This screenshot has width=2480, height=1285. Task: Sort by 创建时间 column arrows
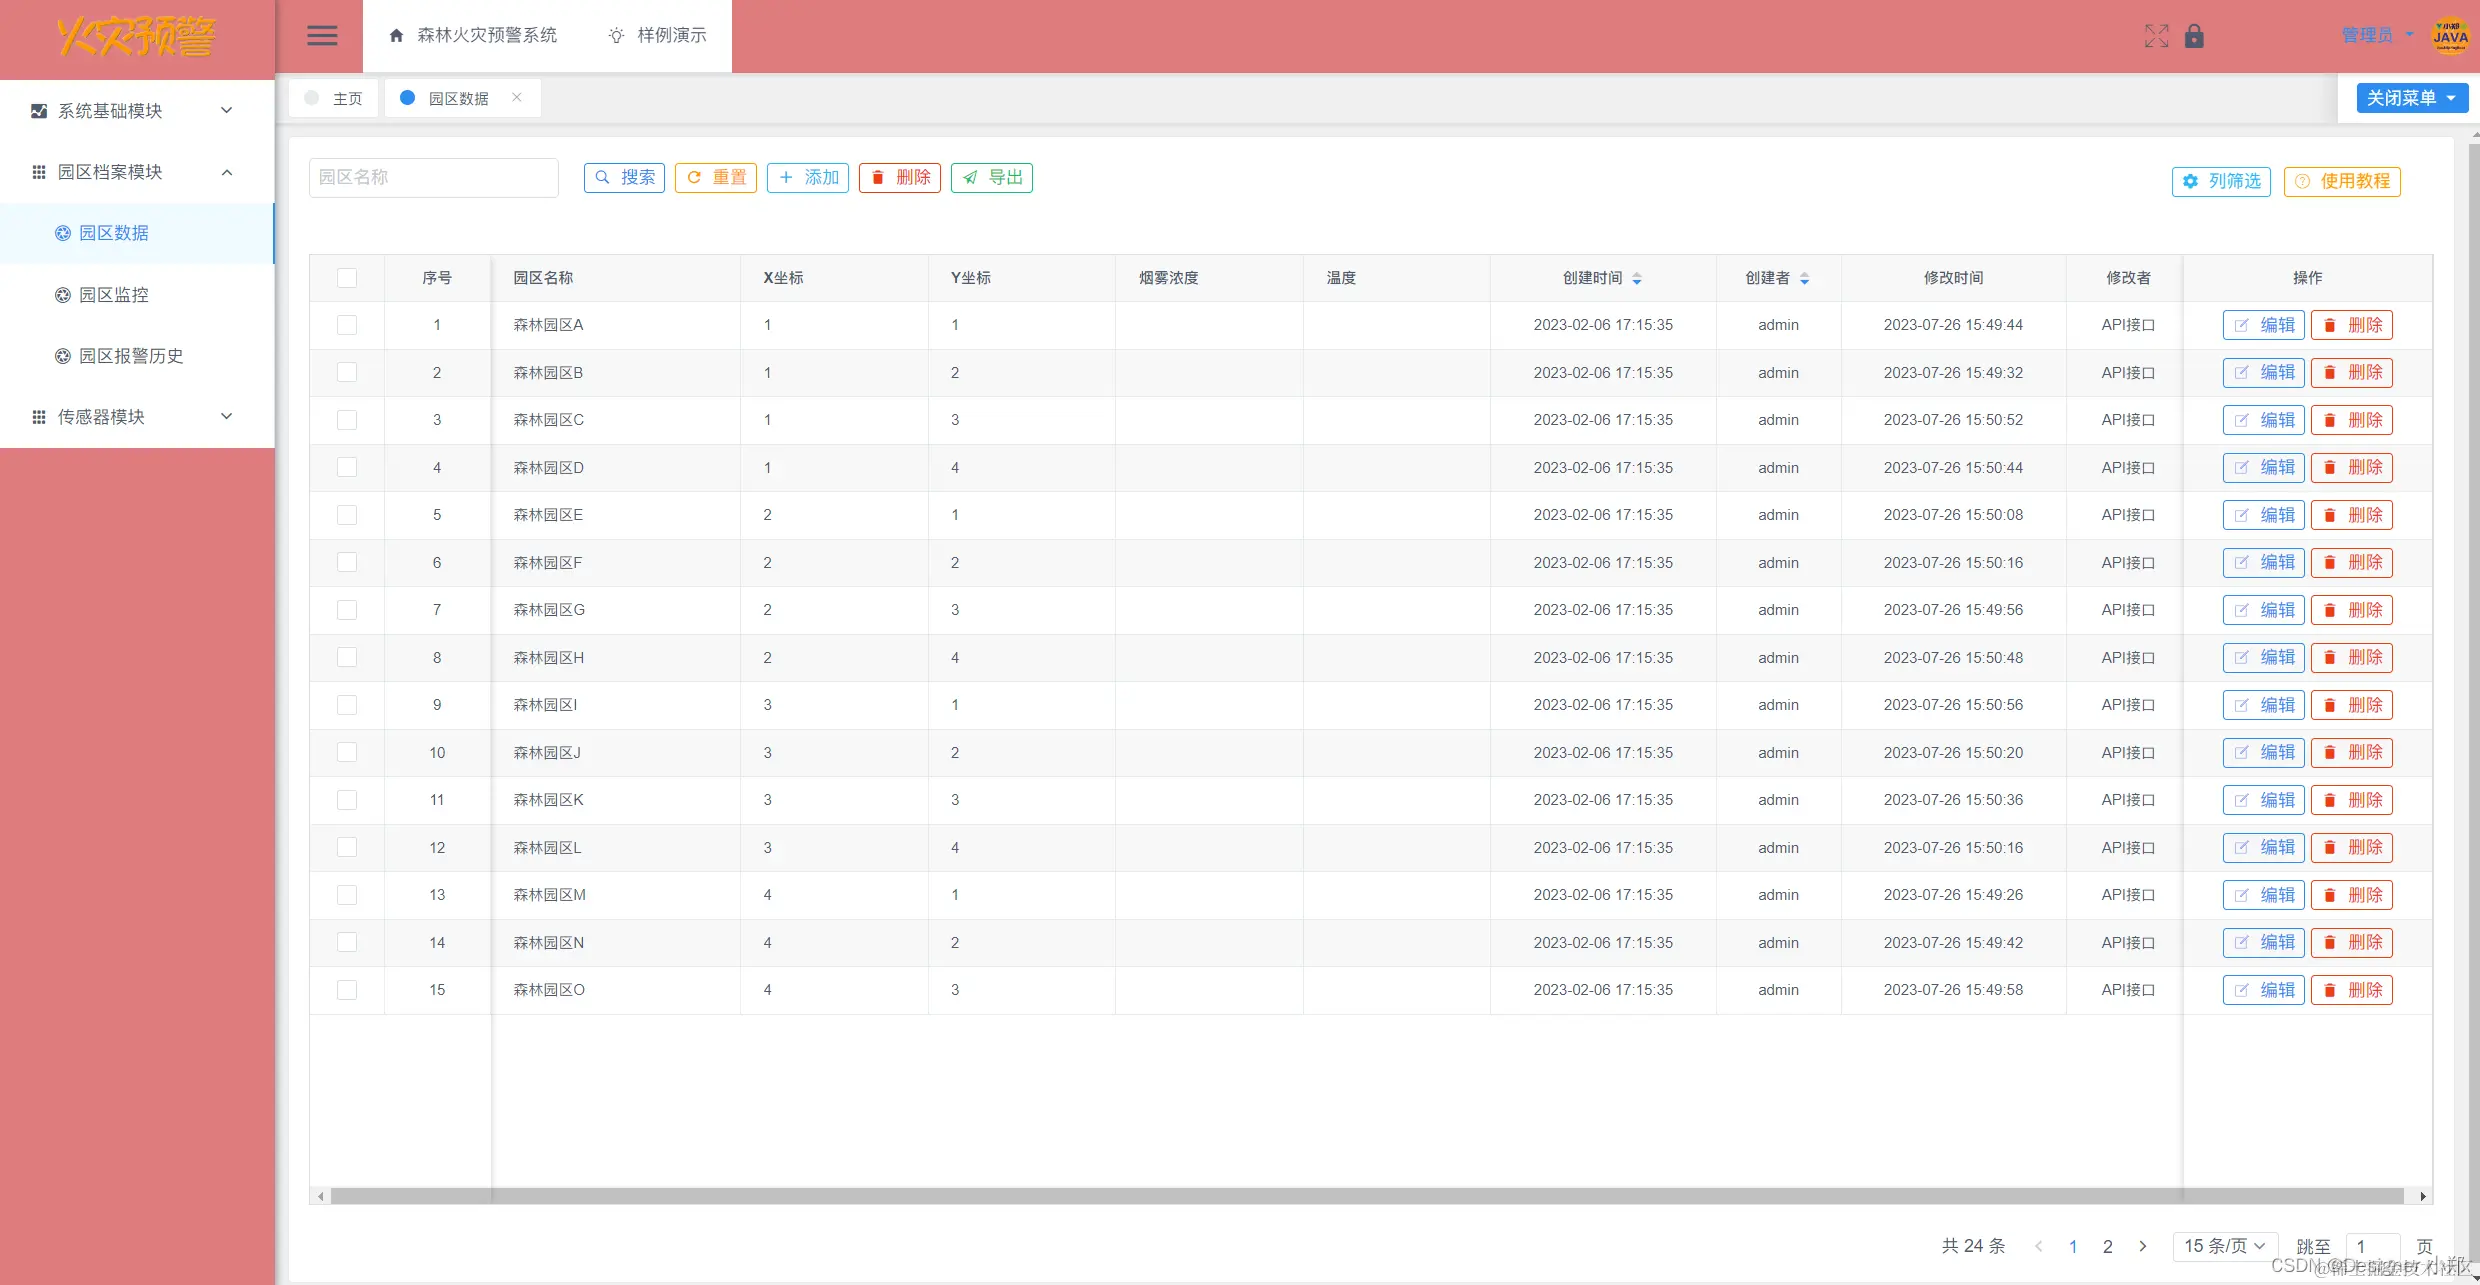1637,279
